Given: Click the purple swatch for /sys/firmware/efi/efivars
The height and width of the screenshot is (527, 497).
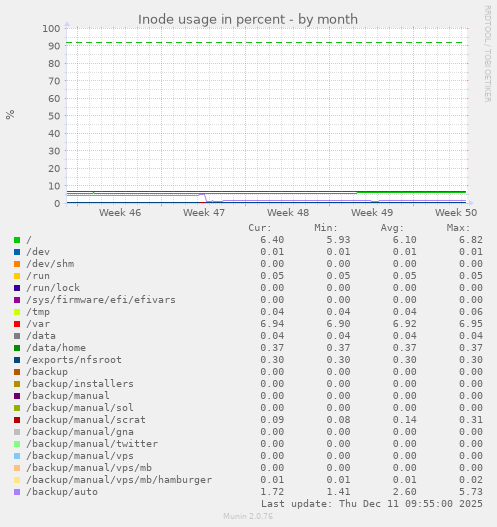Looking at the screenshot, I should (17, 300).
